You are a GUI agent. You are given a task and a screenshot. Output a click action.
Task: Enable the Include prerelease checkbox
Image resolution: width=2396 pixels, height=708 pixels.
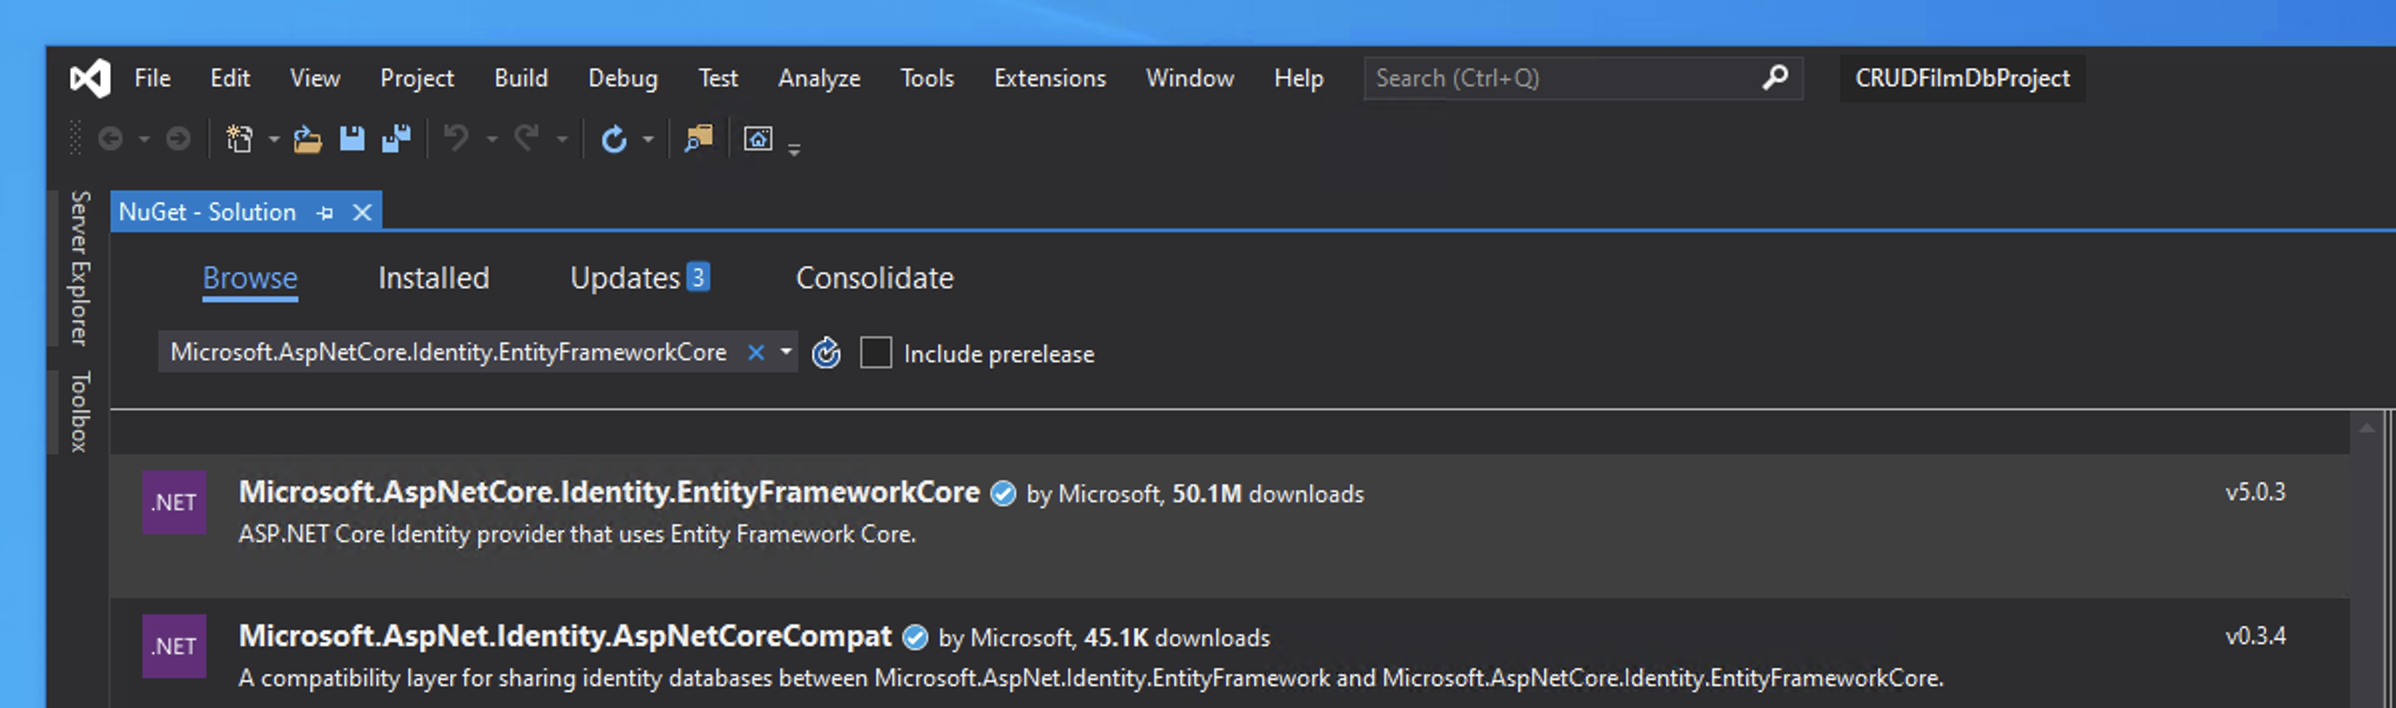(x=876, y=353)
